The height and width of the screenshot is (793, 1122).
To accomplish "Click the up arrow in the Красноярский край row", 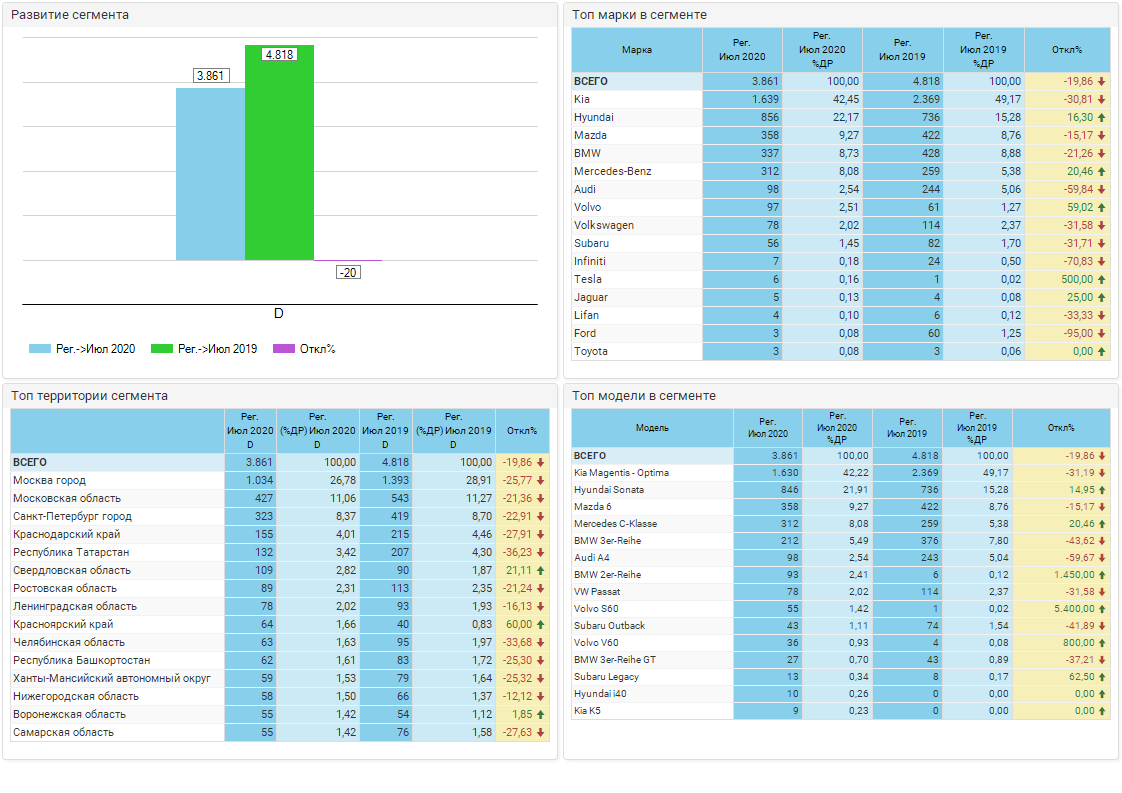I will click(x=540, y=625).
